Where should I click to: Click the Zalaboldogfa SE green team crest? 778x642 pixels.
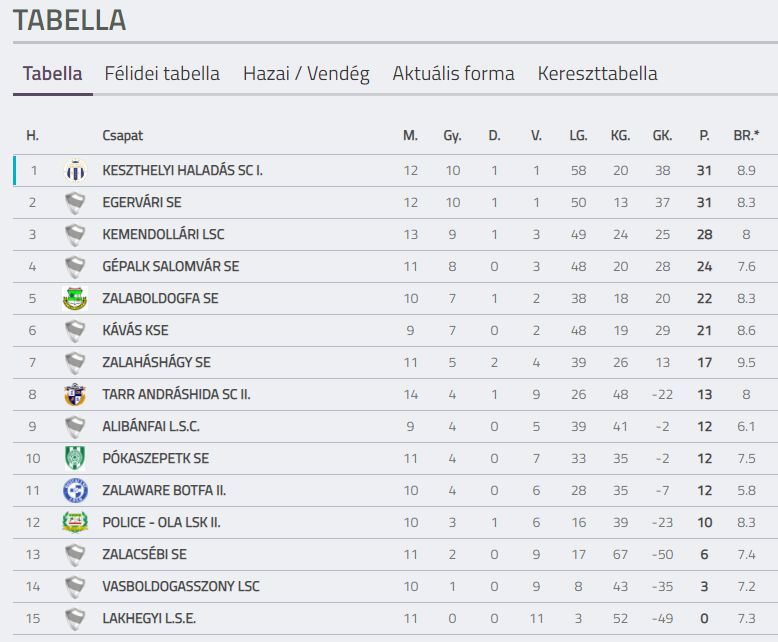(75, 298)
